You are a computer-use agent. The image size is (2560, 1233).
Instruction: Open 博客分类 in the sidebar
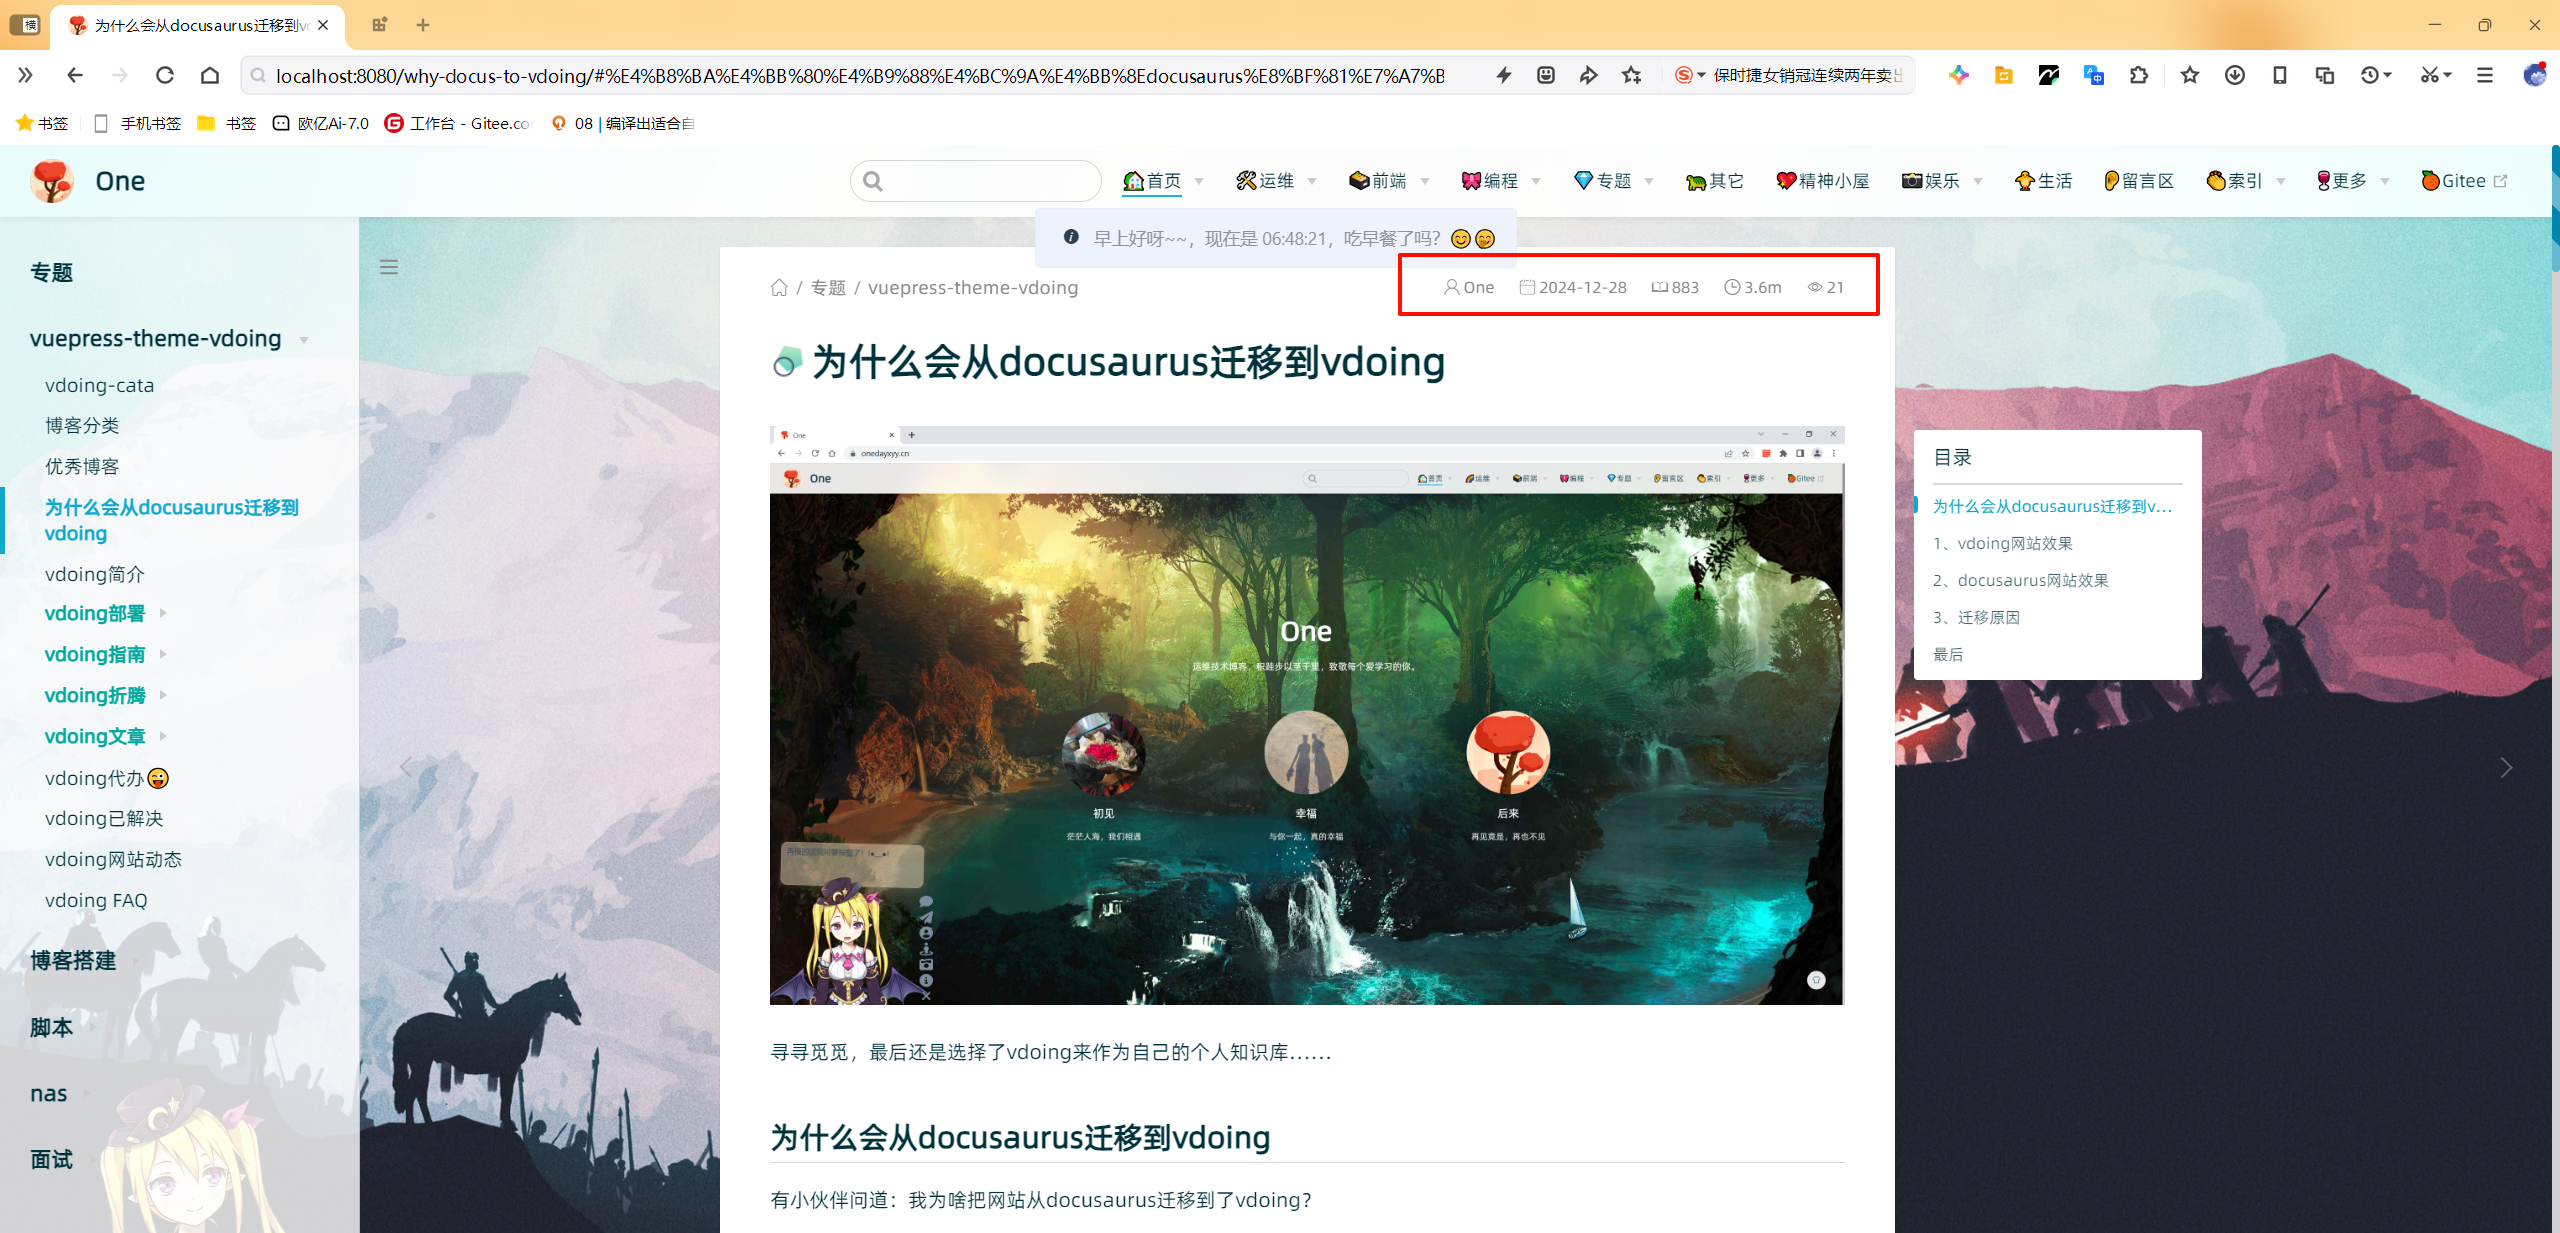tap(82, 426)
